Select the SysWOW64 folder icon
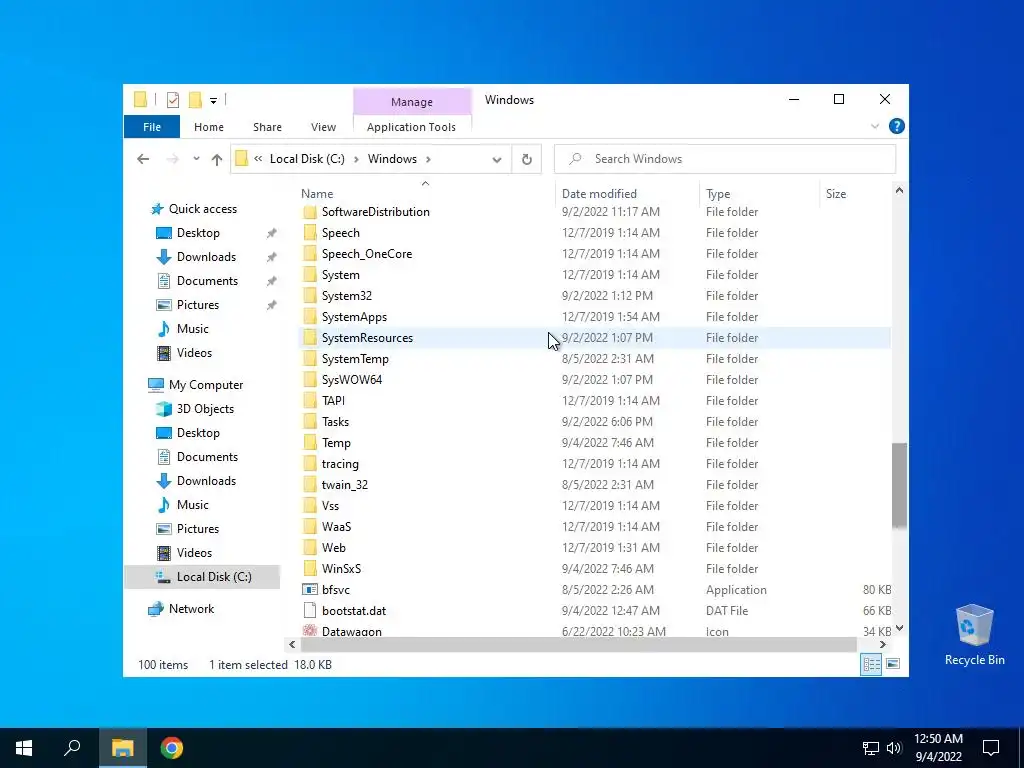The image size is (1024, 768). [x=310, y=379]
